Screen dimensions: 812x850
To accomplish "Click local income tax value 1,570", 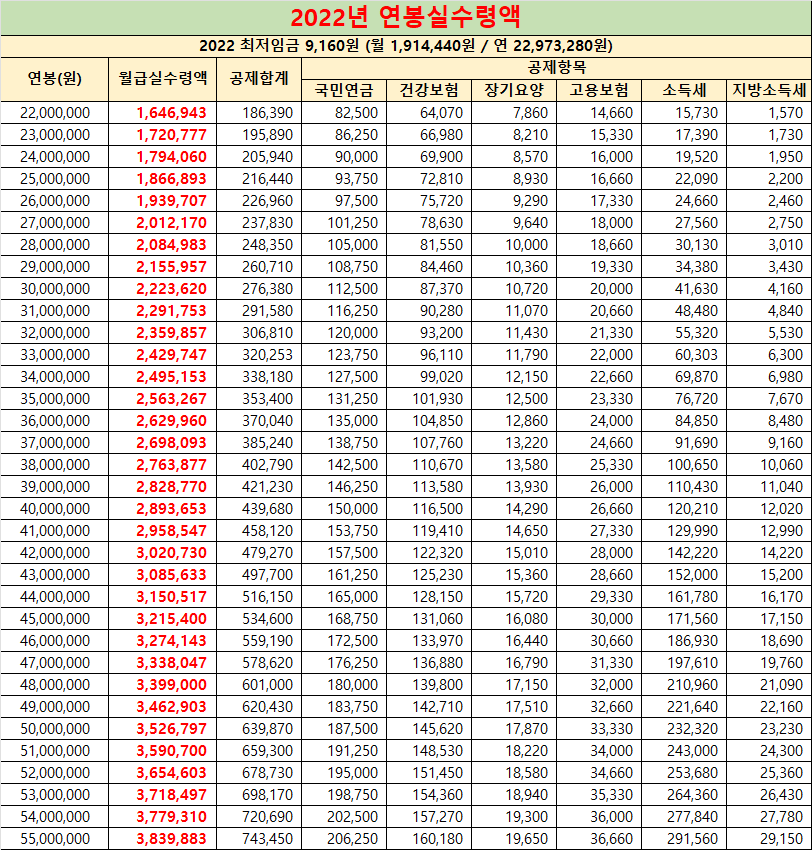I will [785, 113].
